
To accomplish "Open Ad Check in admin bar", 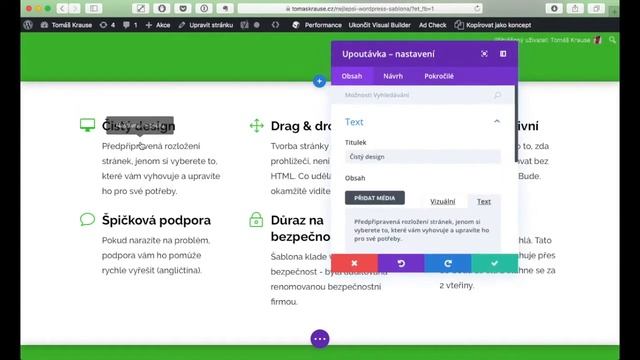I will pos(433,25).
